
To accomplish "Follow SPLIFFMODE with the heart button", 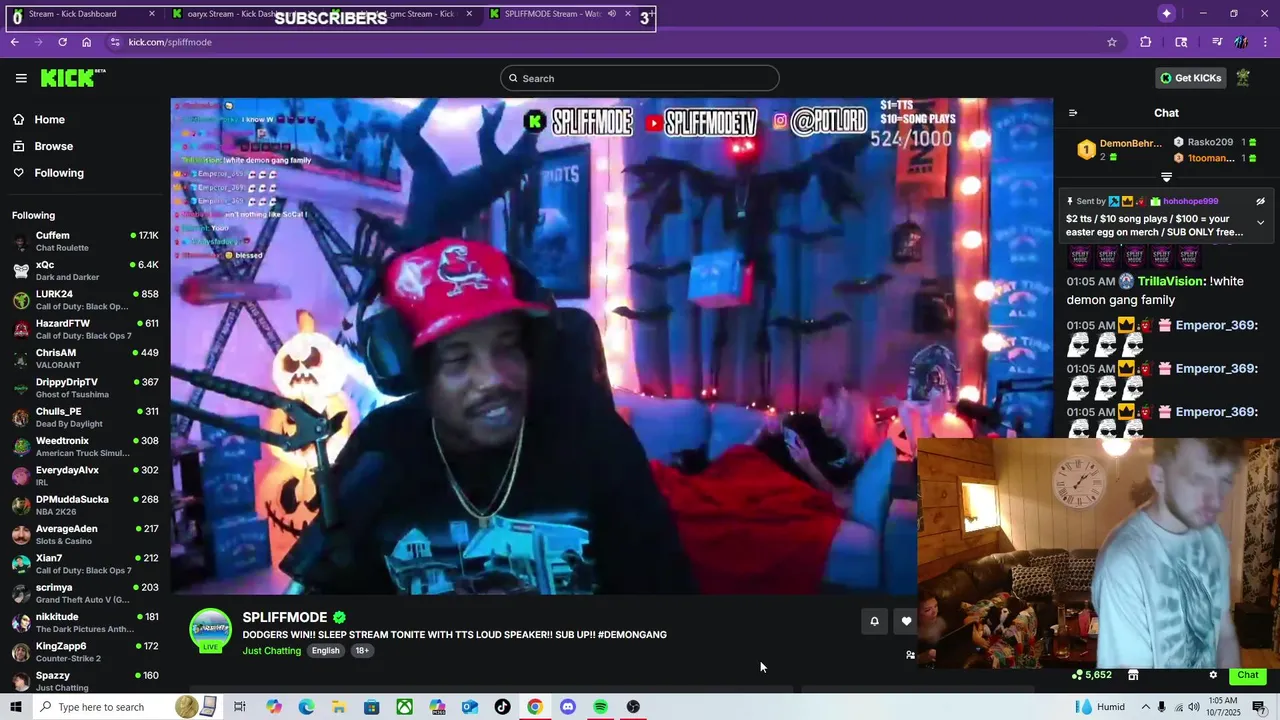I will (906, 621).
